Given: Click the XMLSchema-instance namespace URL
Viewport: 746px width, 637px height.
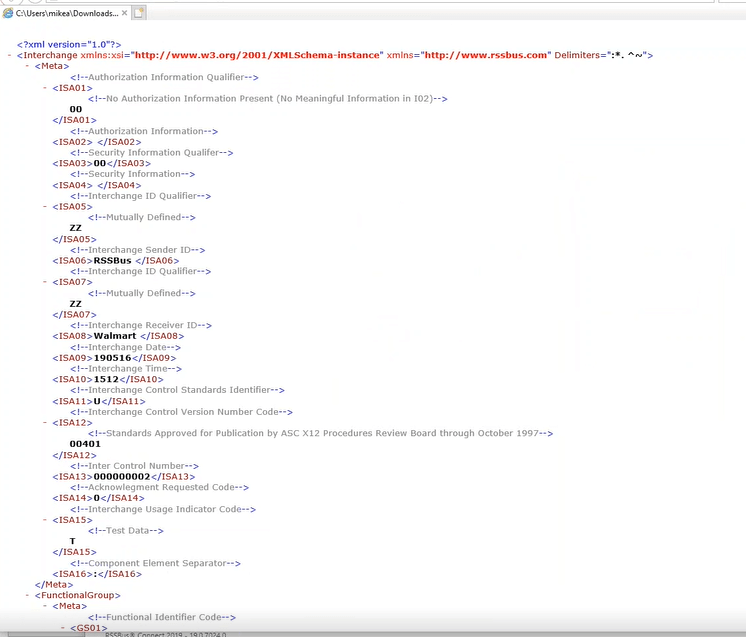Looking at the screenshot, I should tap(257, 55).
